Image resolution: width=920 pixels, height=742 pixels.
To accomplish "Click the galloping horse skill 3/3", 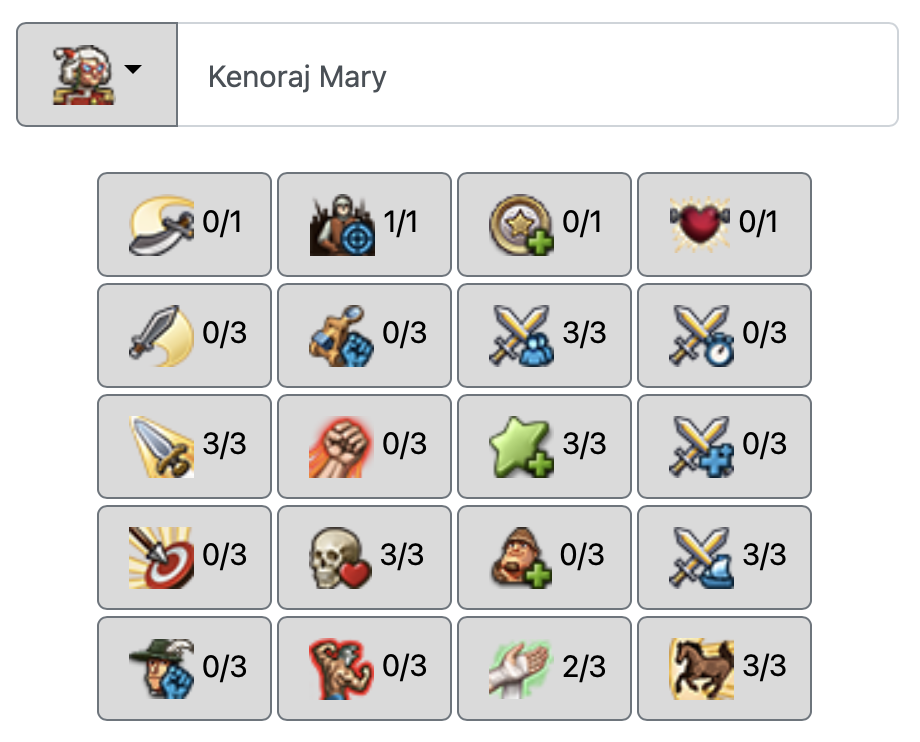I will coord(724,668).
